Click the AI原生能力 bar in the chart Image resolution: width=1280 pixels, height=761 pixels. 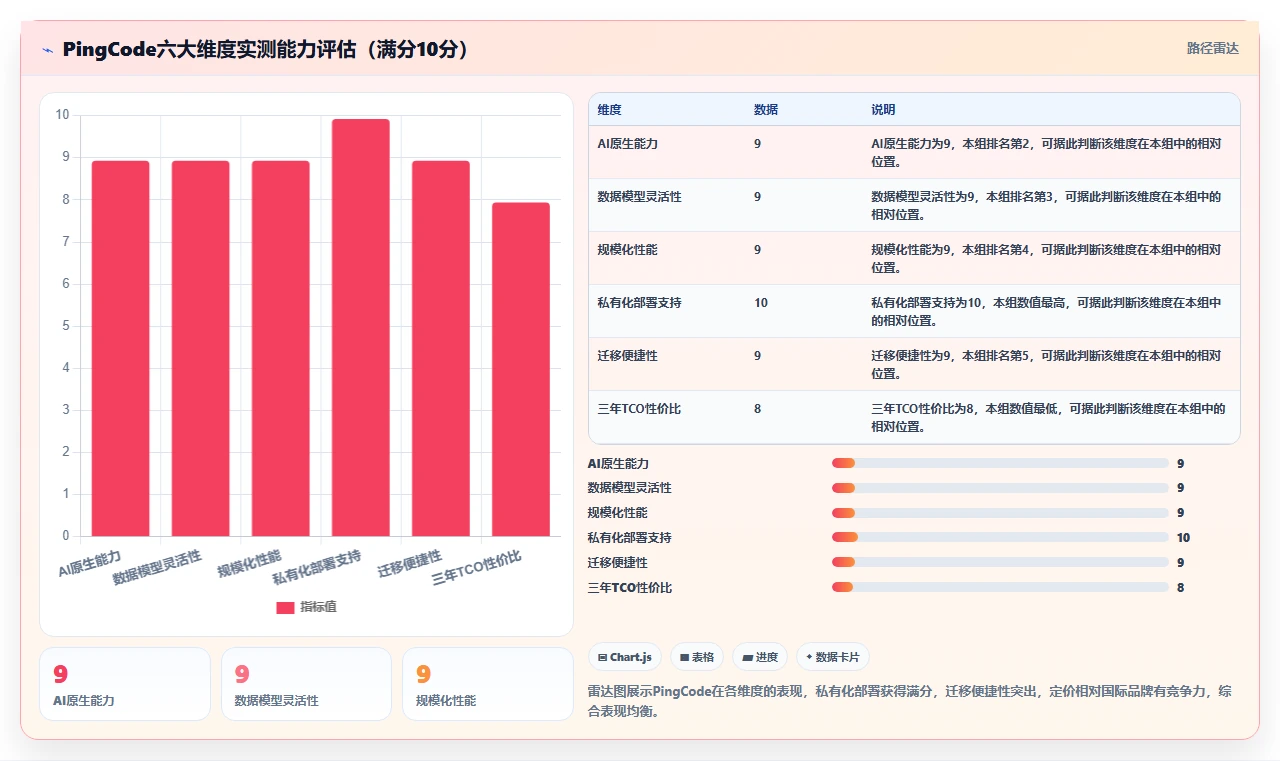click(120, 348)
